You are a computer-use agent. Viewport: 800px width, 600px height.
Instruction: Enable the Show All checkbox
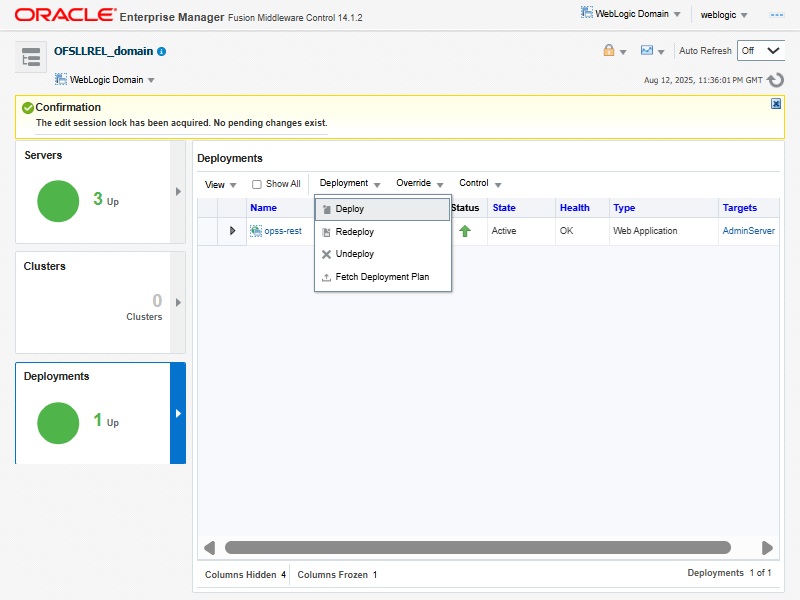257,184
